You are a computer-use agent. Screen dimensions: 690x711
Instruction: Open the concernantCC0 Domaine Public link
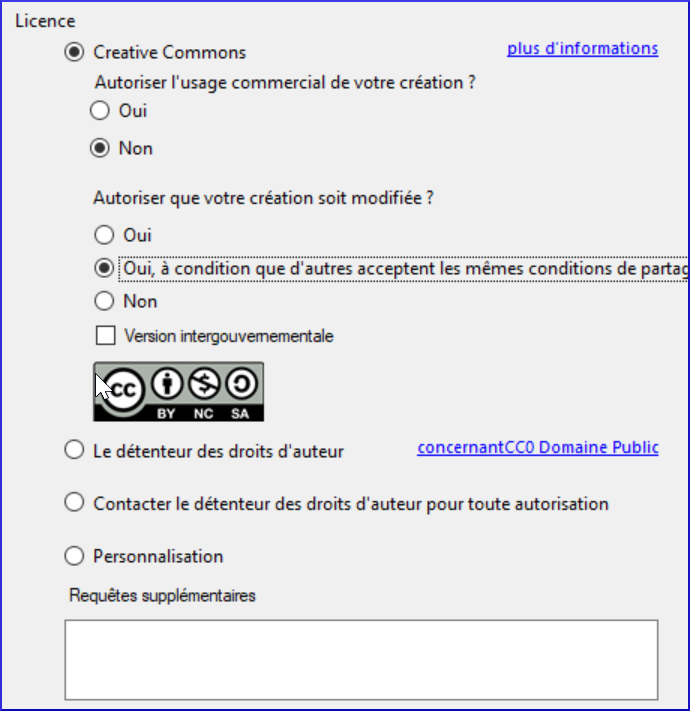click(537, 447)
